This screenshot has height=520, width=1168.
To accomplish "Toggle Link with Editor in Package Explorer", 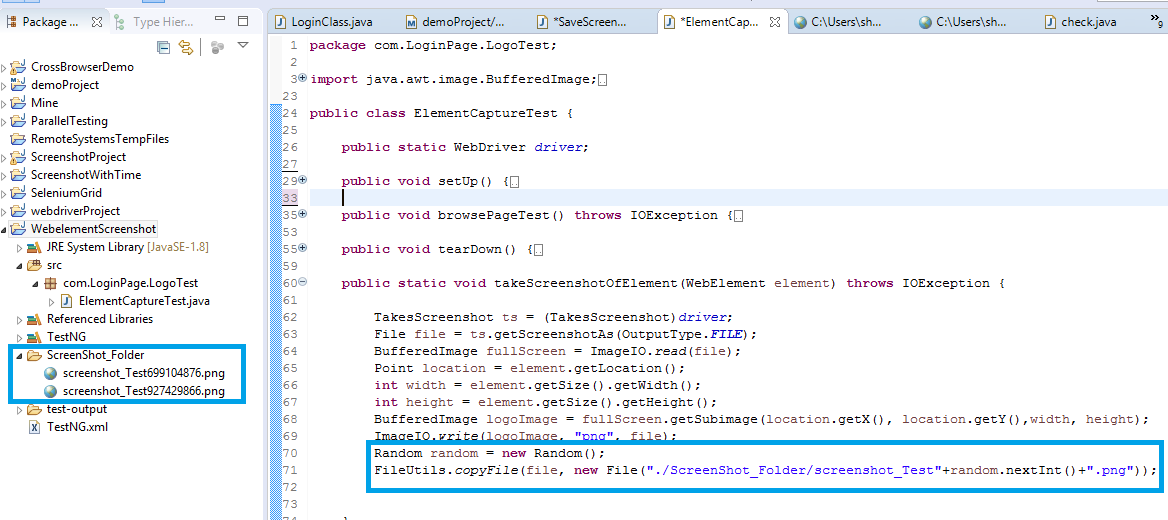I will 186,48.
